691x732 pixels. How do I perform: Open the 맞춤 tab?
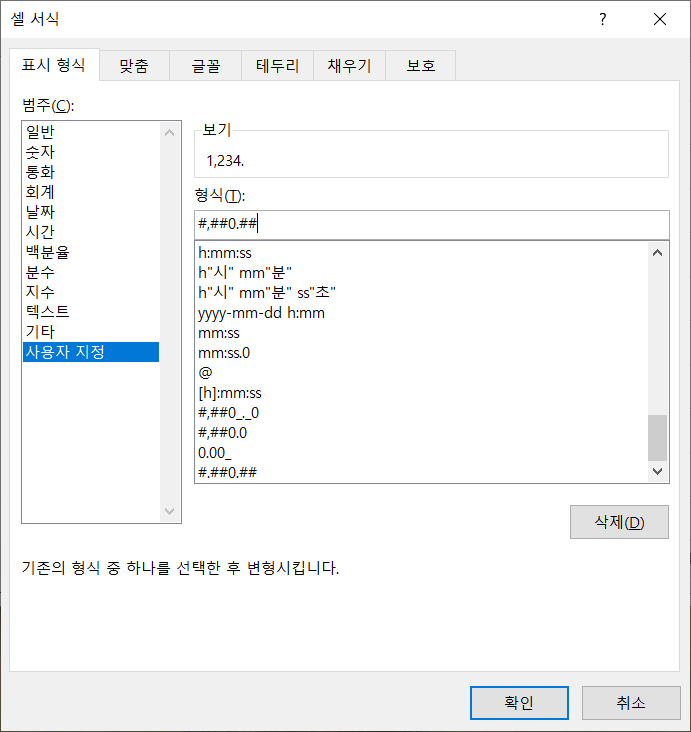point(134,66)
